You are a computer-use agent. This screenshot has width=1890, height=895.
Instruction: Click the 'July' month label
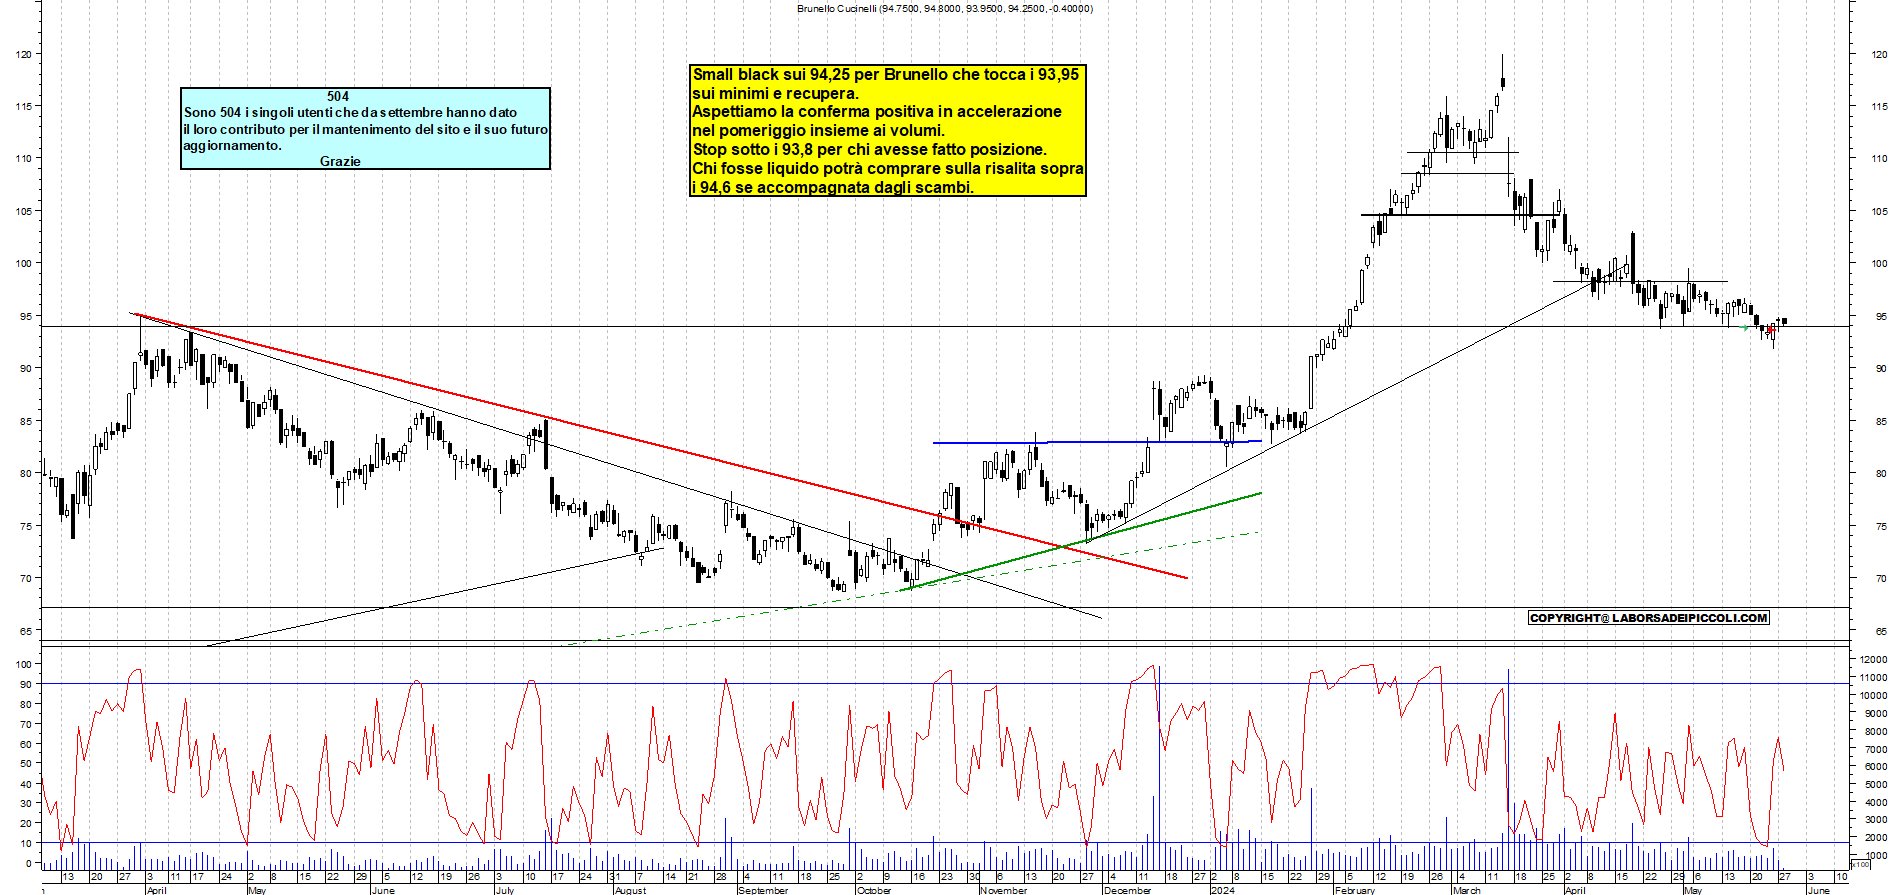505,890
